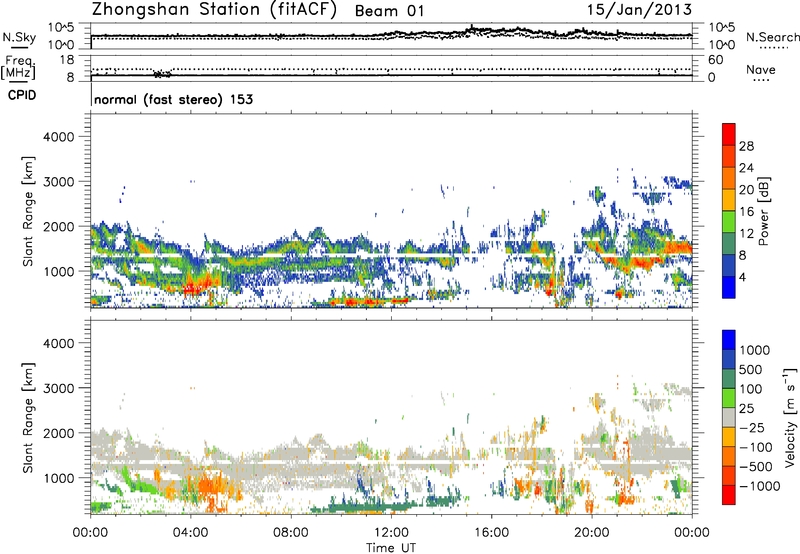Image resolution: width=800 pixels, height=554 pixels.
Task: Pick the yellow 16-20 dB power colorbar segment
Action: [729, 200]
